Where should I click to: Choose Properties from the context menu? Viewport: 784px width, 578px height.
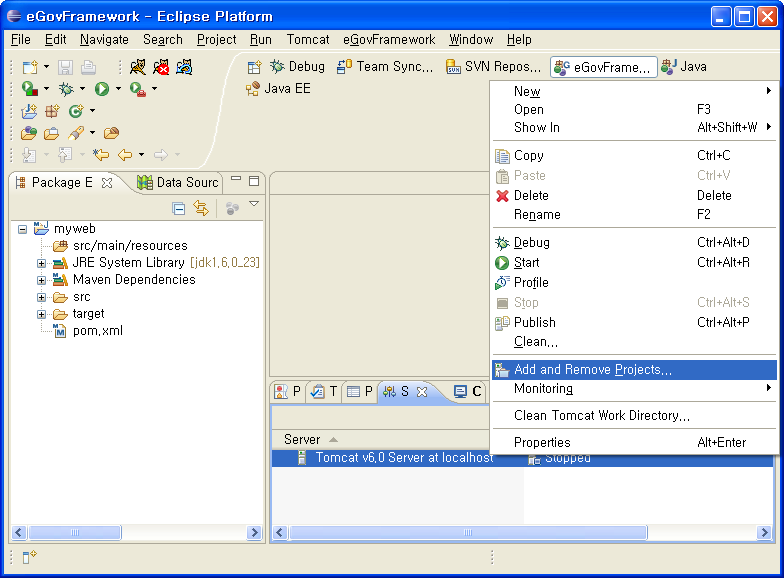(x=634, y=442)
